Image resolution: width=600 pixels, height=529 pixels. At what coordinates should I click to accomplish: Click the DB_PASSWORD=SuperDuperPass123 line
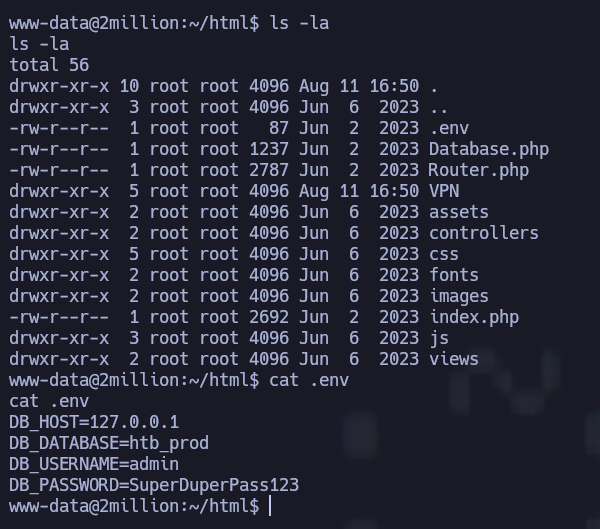point(154,485)
